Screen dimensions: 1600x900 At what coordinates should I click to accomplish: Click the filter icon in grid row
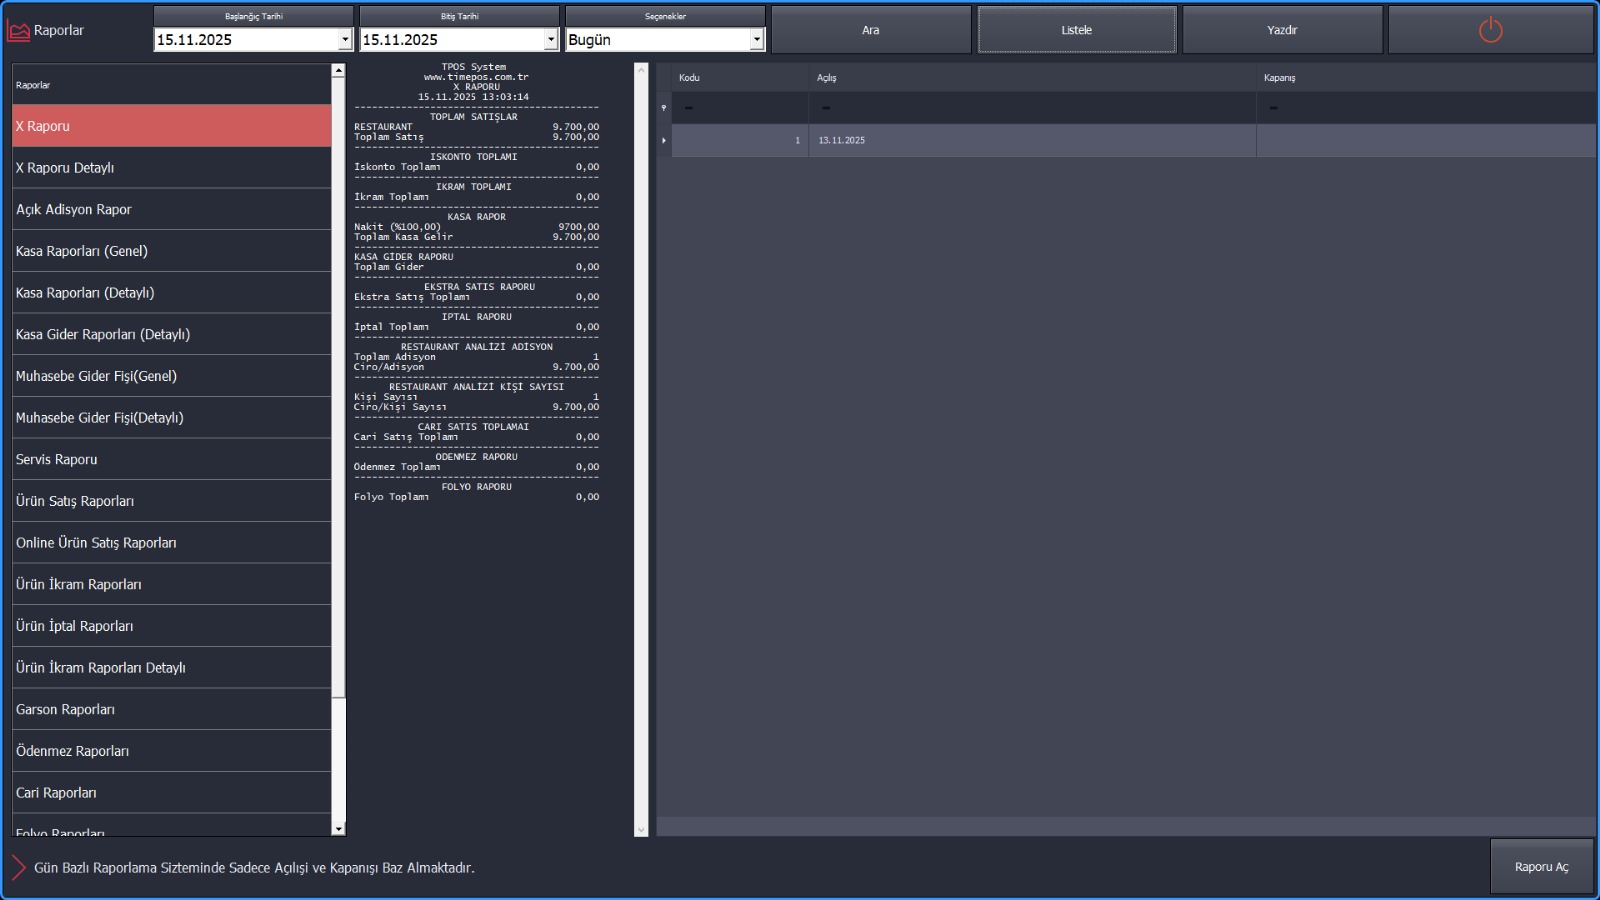(x=664, y=108)
